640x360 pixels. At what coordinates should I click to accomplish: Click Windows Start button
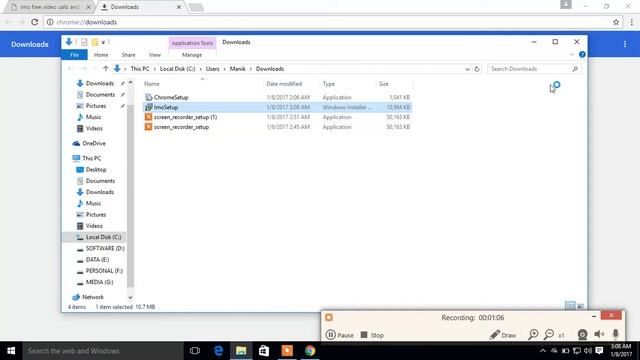(11, 351)
